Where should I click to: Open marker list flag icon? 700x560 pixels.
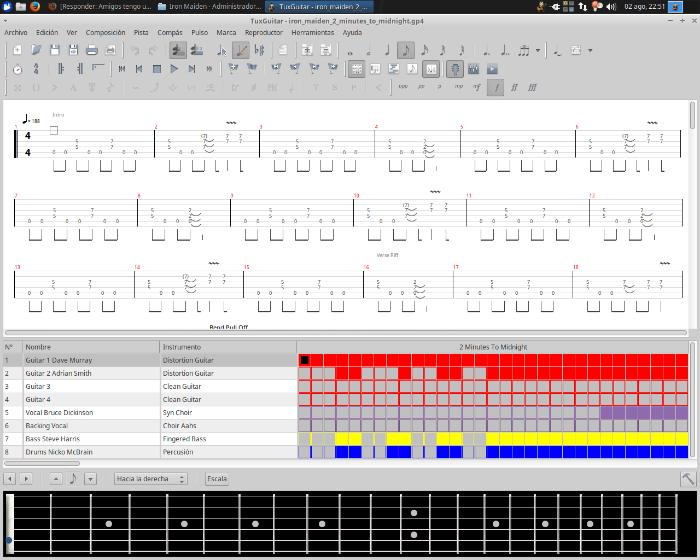[252, 69]
